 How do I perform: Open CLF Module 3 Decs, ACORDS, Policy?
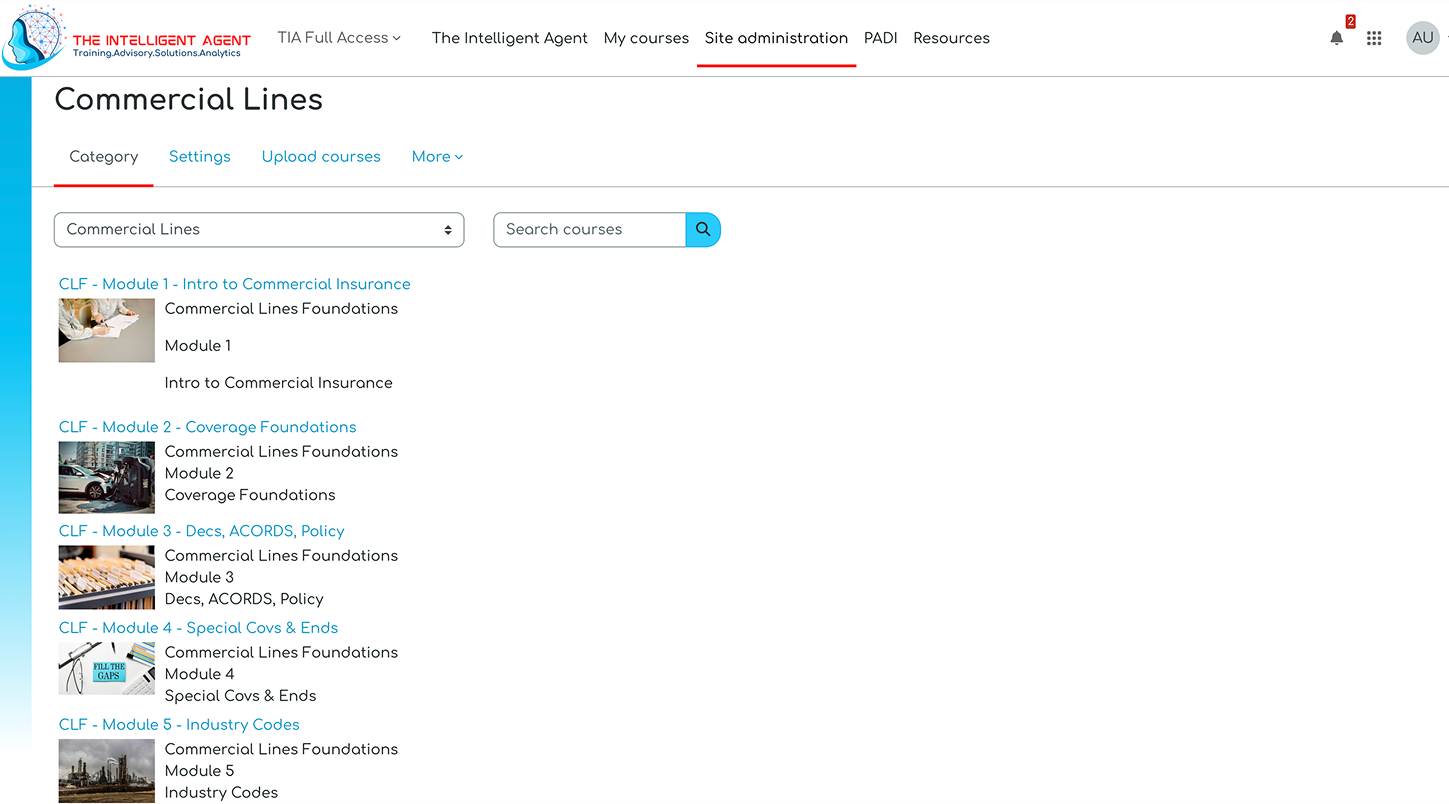coord(201,531)
